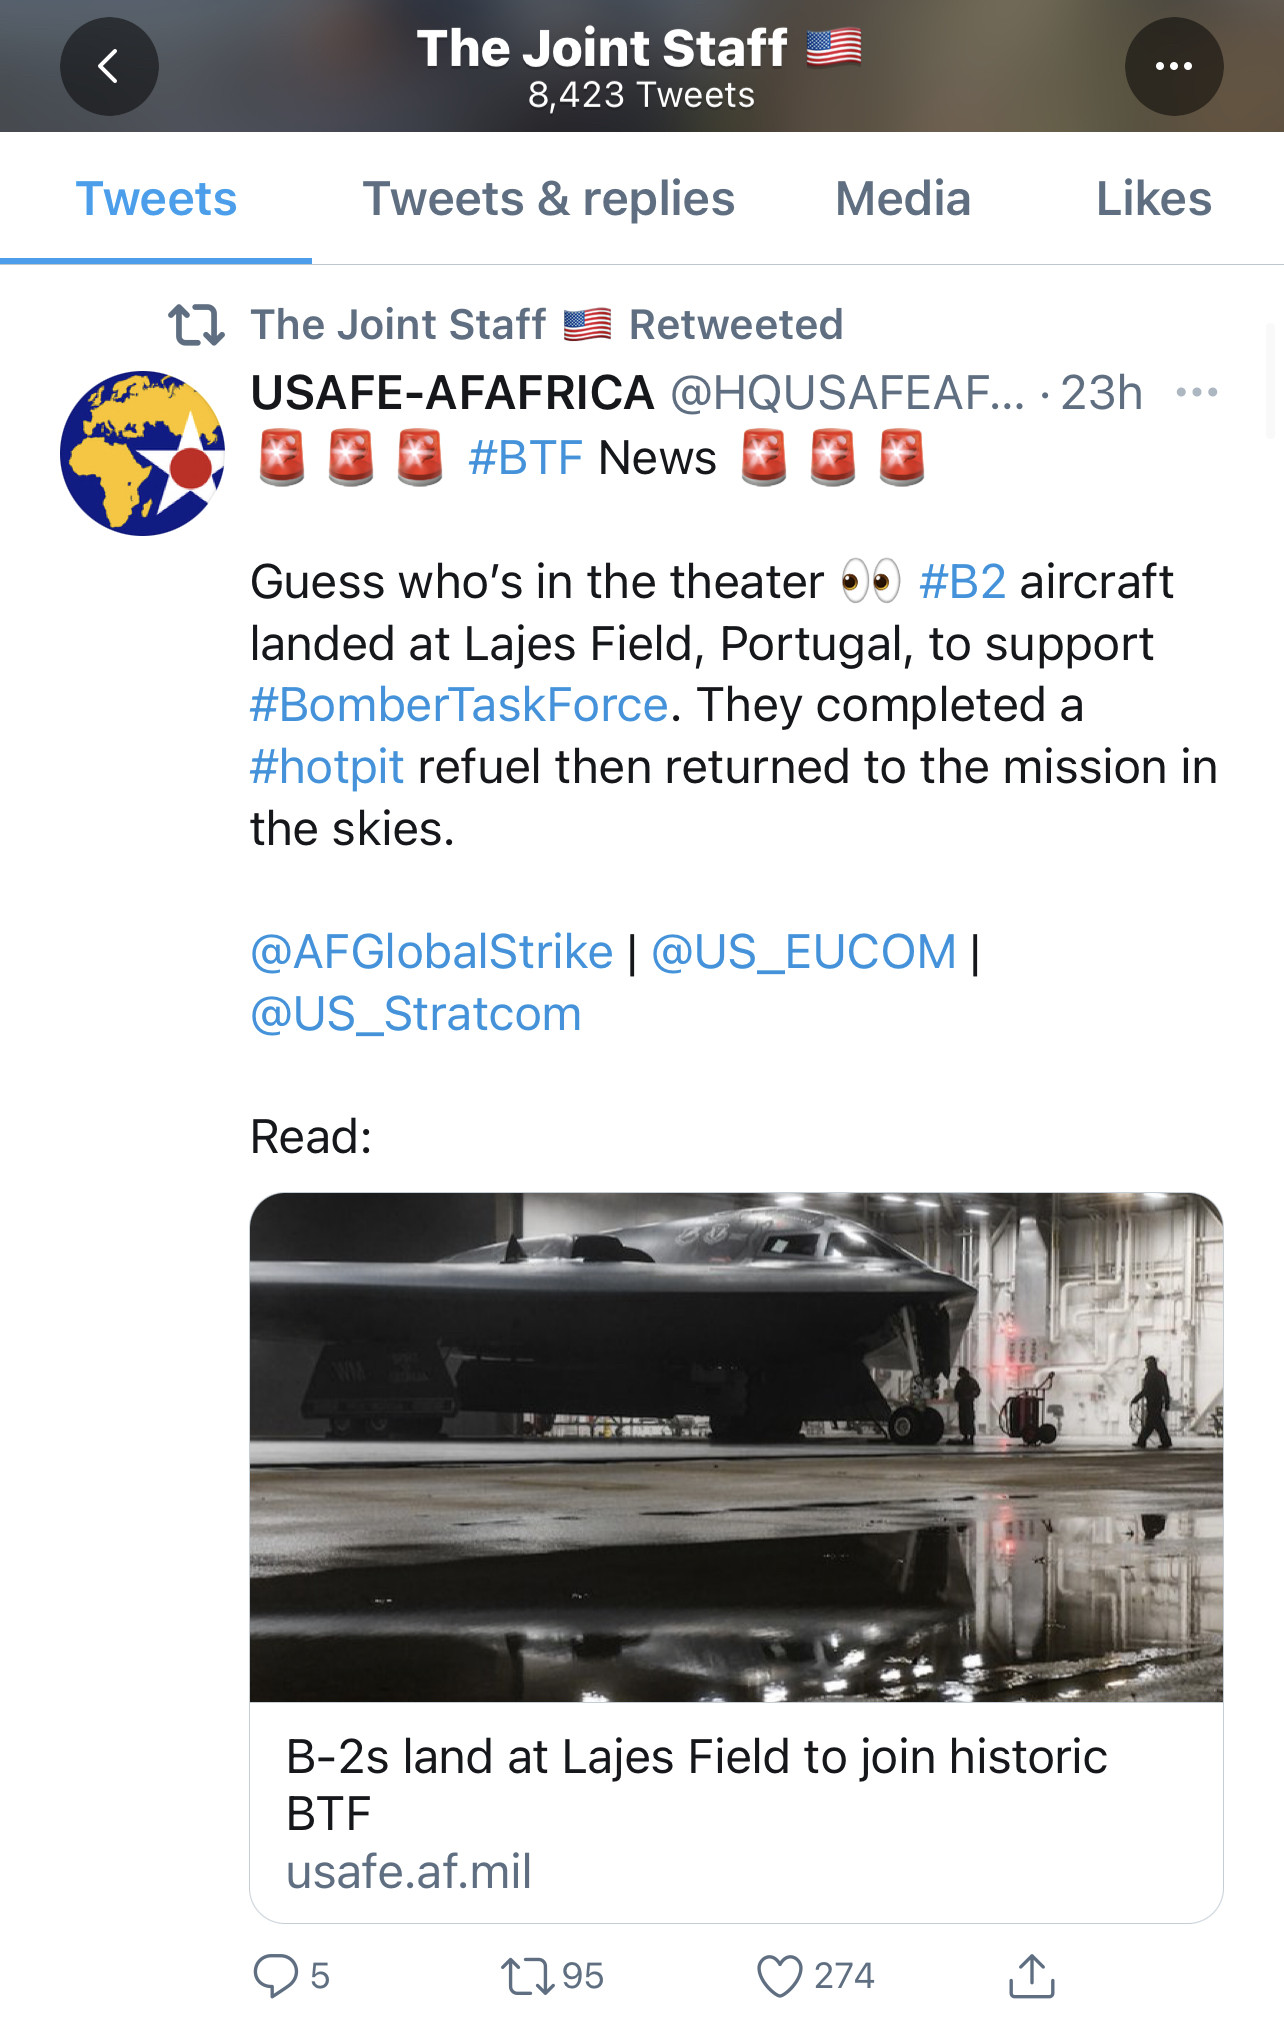
Task: Follow the #hotpit hashtag link
Action: (327, 767)
